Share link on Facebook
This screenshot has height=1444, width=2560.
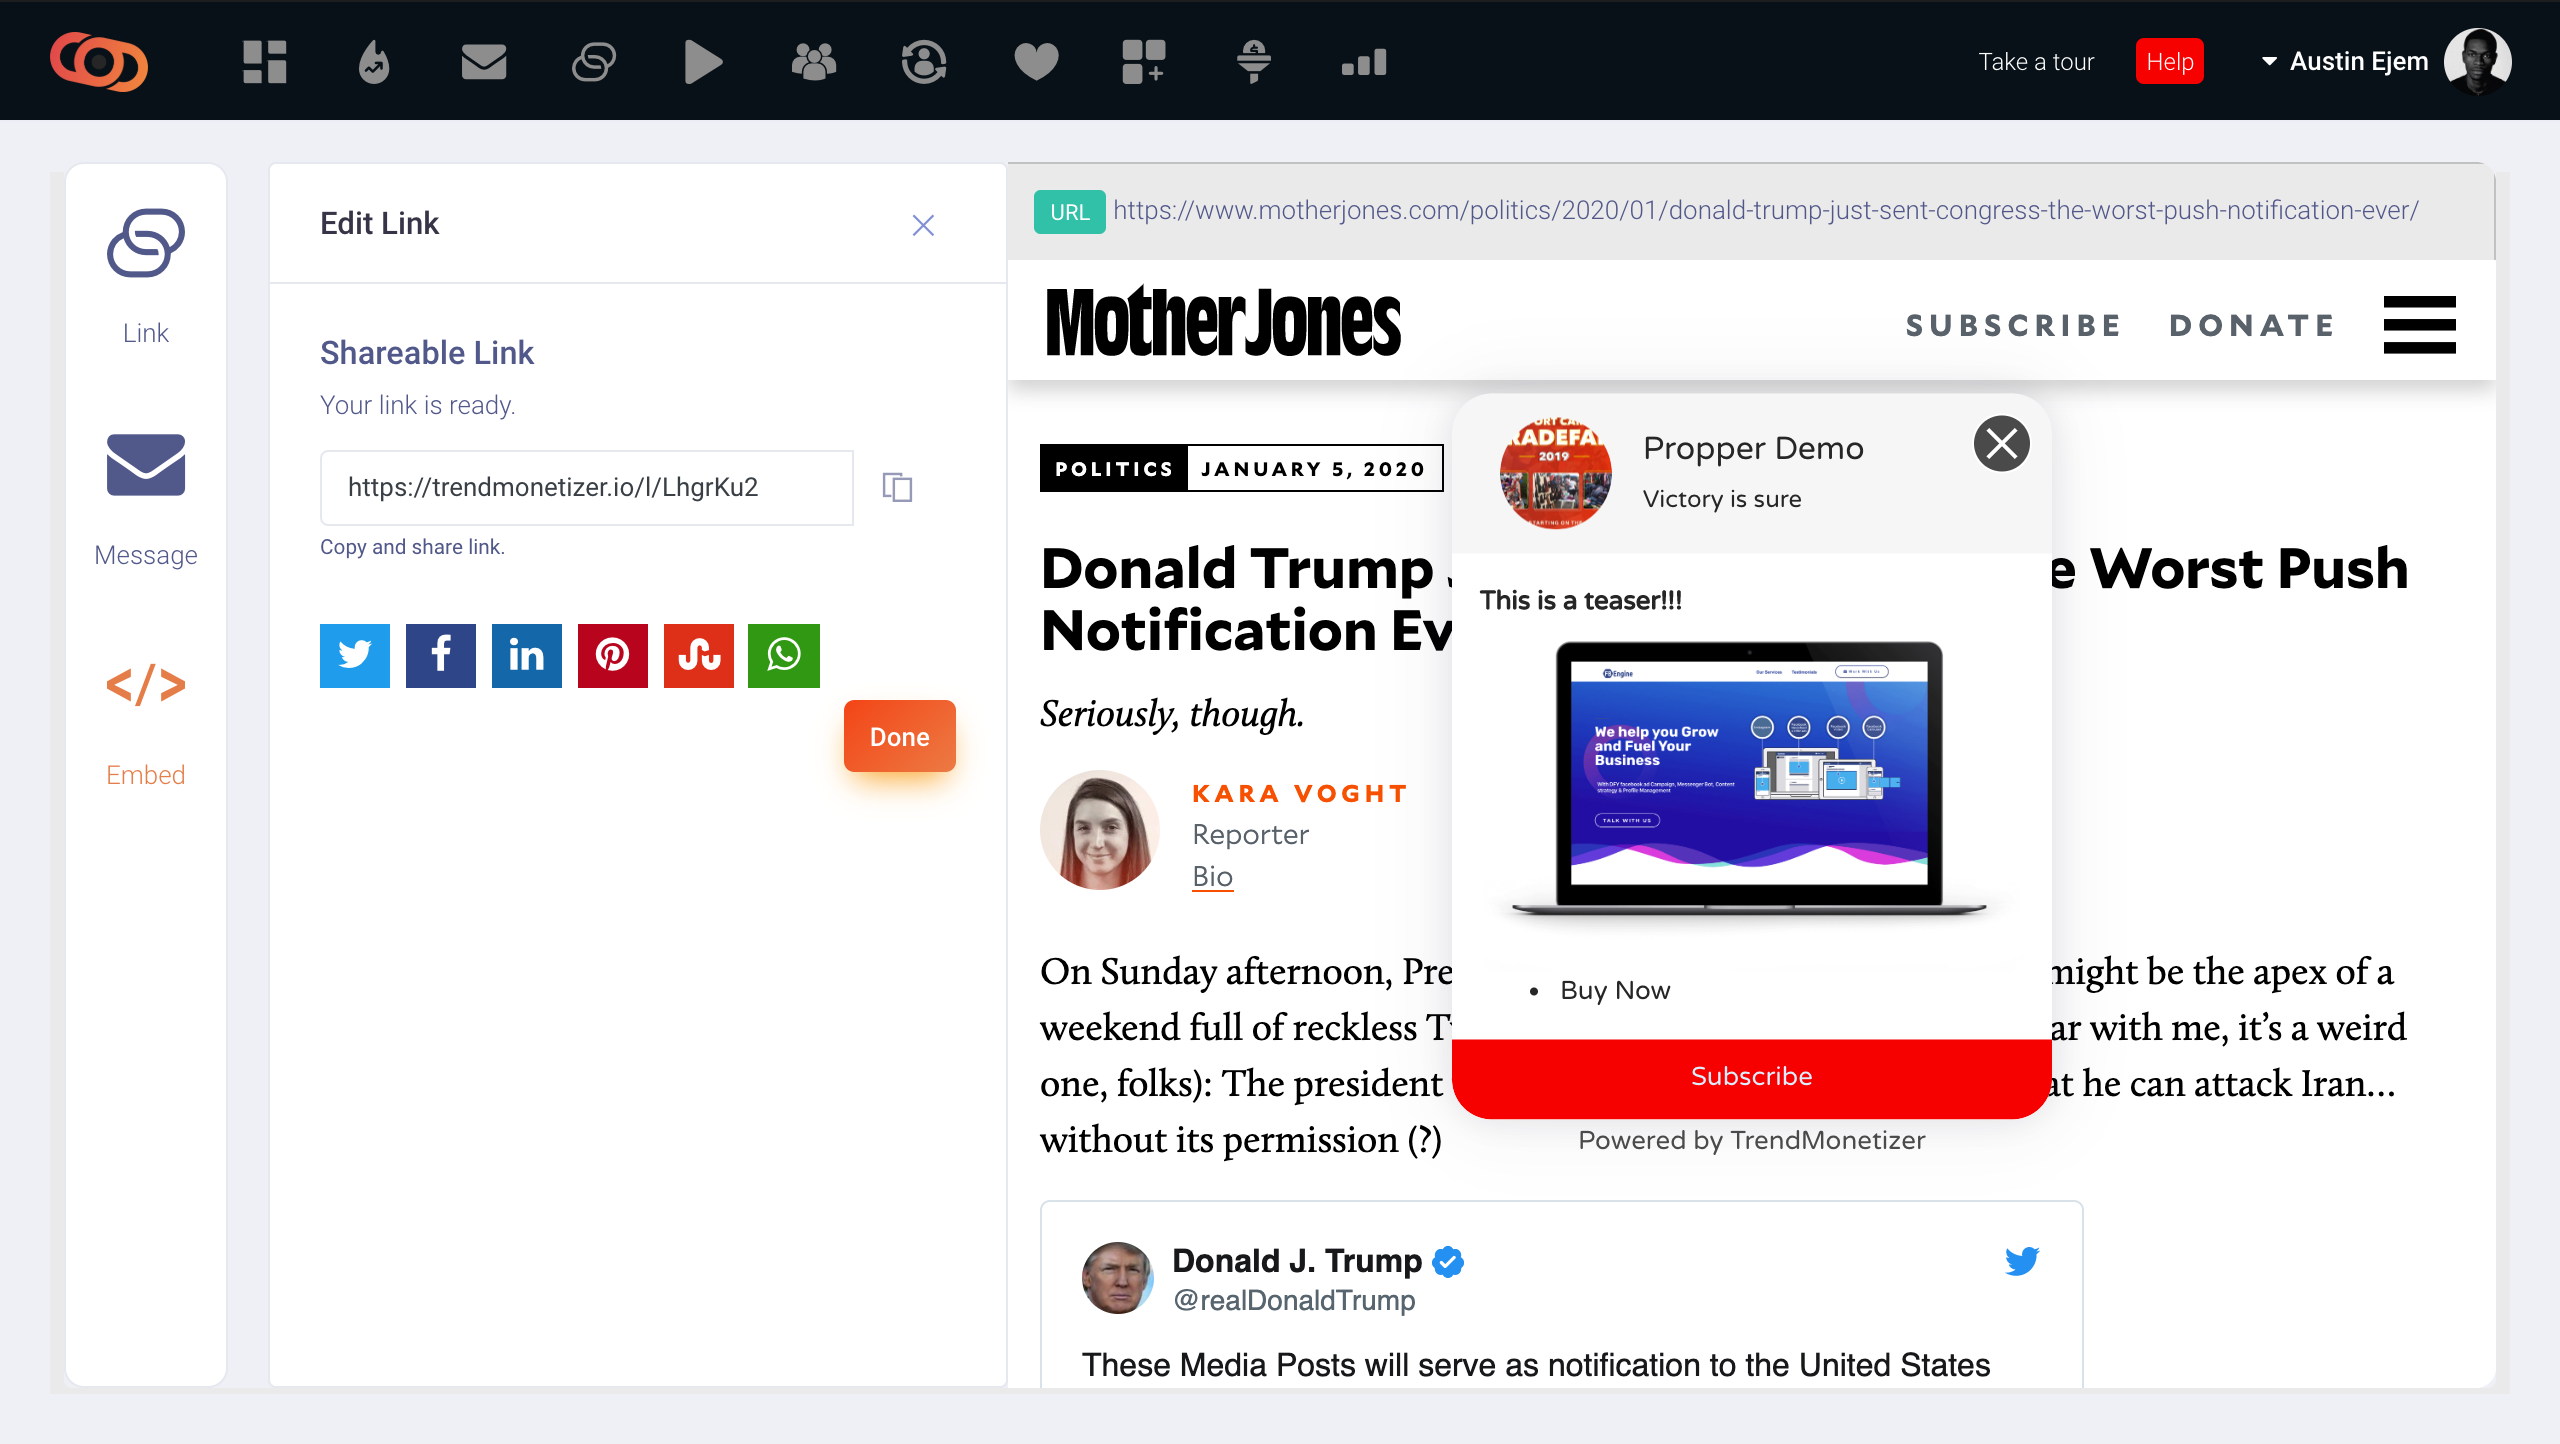[441, 655]
